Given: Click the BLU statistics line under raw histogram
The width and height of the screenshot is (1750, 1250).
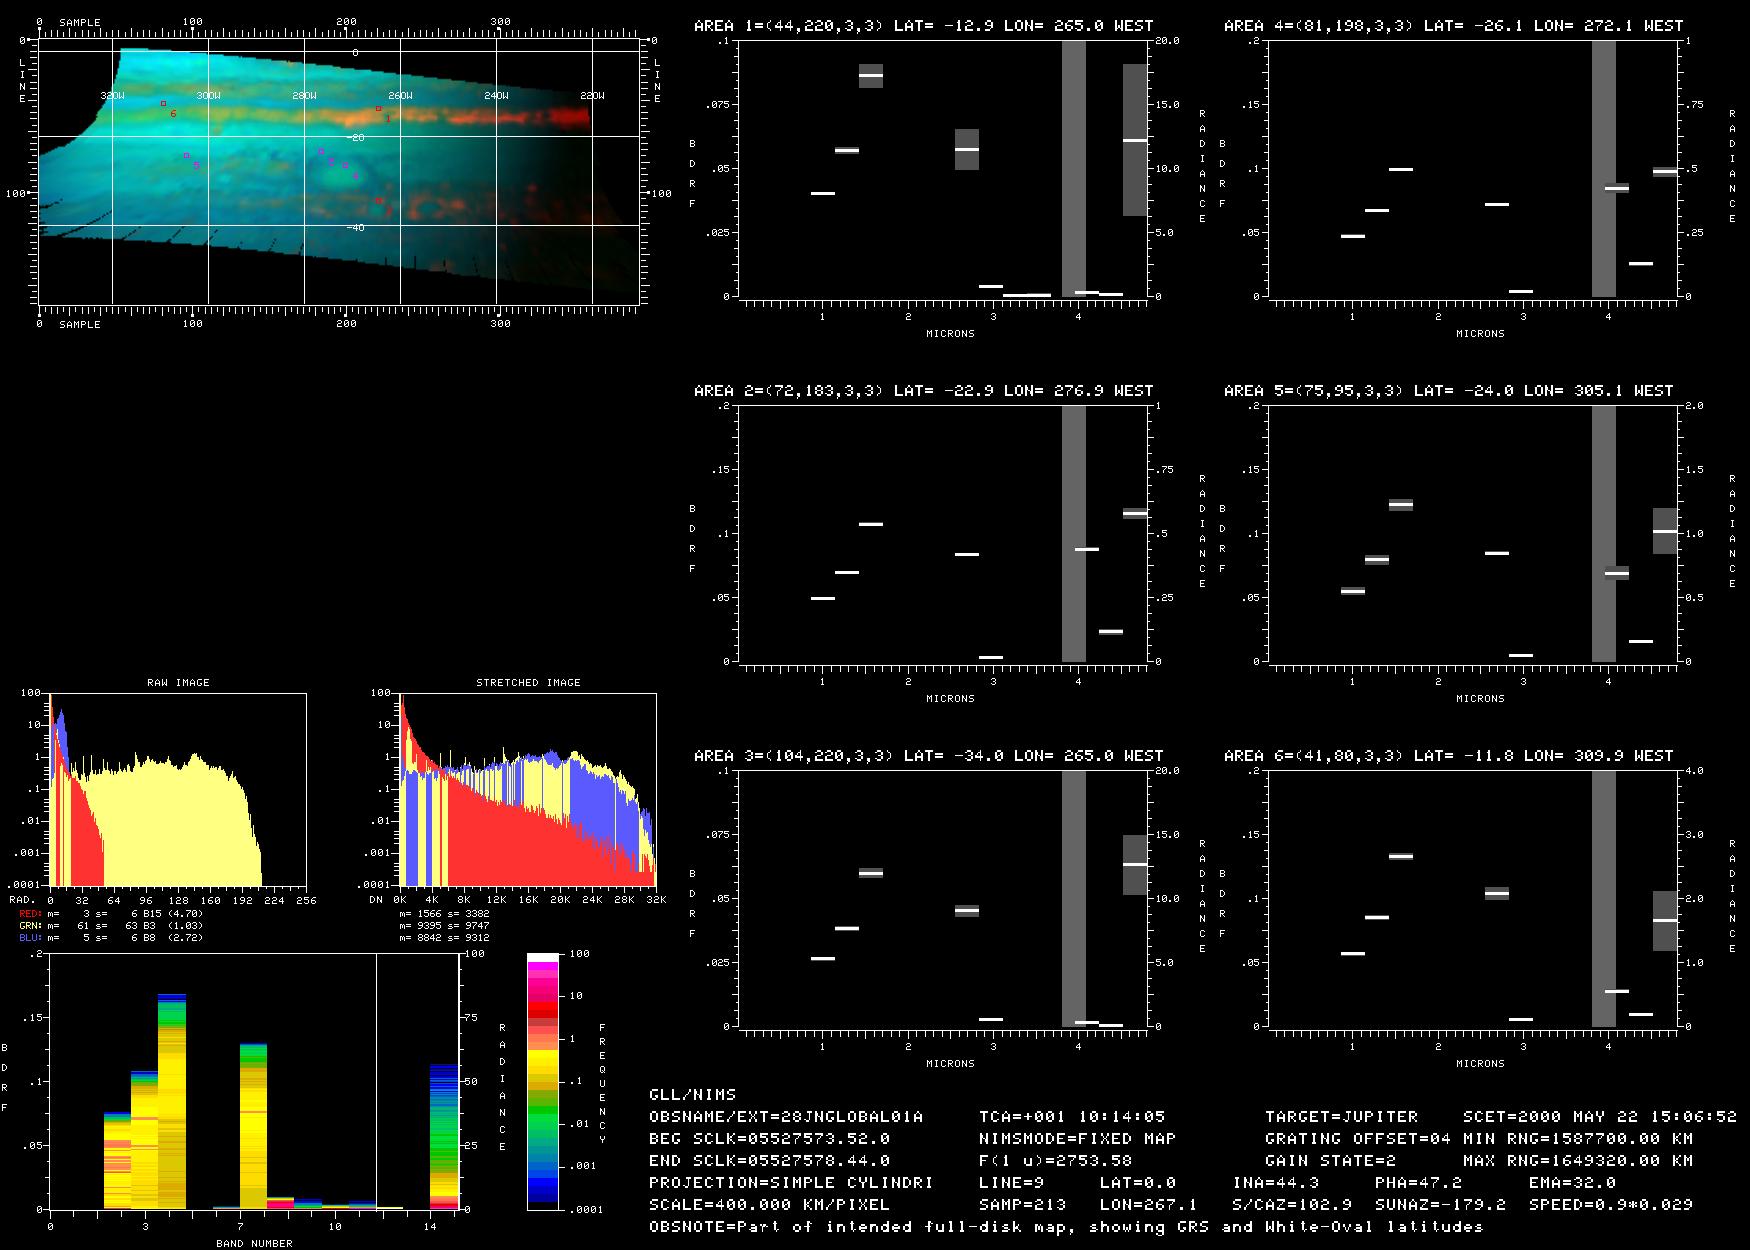Looking at the screenshot, I should [x=111, y=937].
